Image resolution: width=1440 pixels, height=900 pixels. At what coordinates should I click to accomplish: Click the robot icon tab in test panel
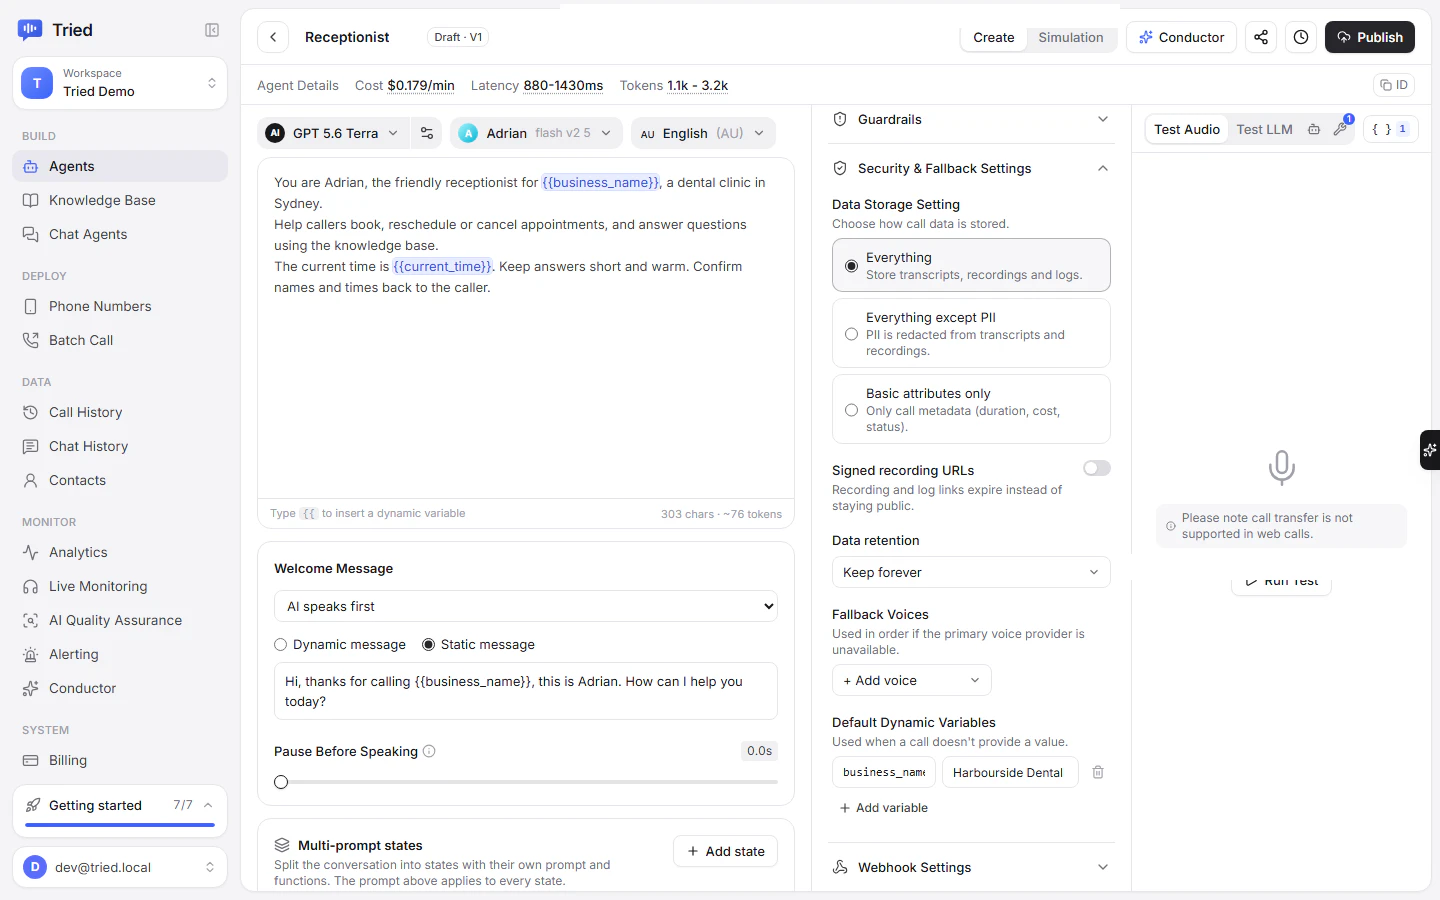[x=1314, y=129]
